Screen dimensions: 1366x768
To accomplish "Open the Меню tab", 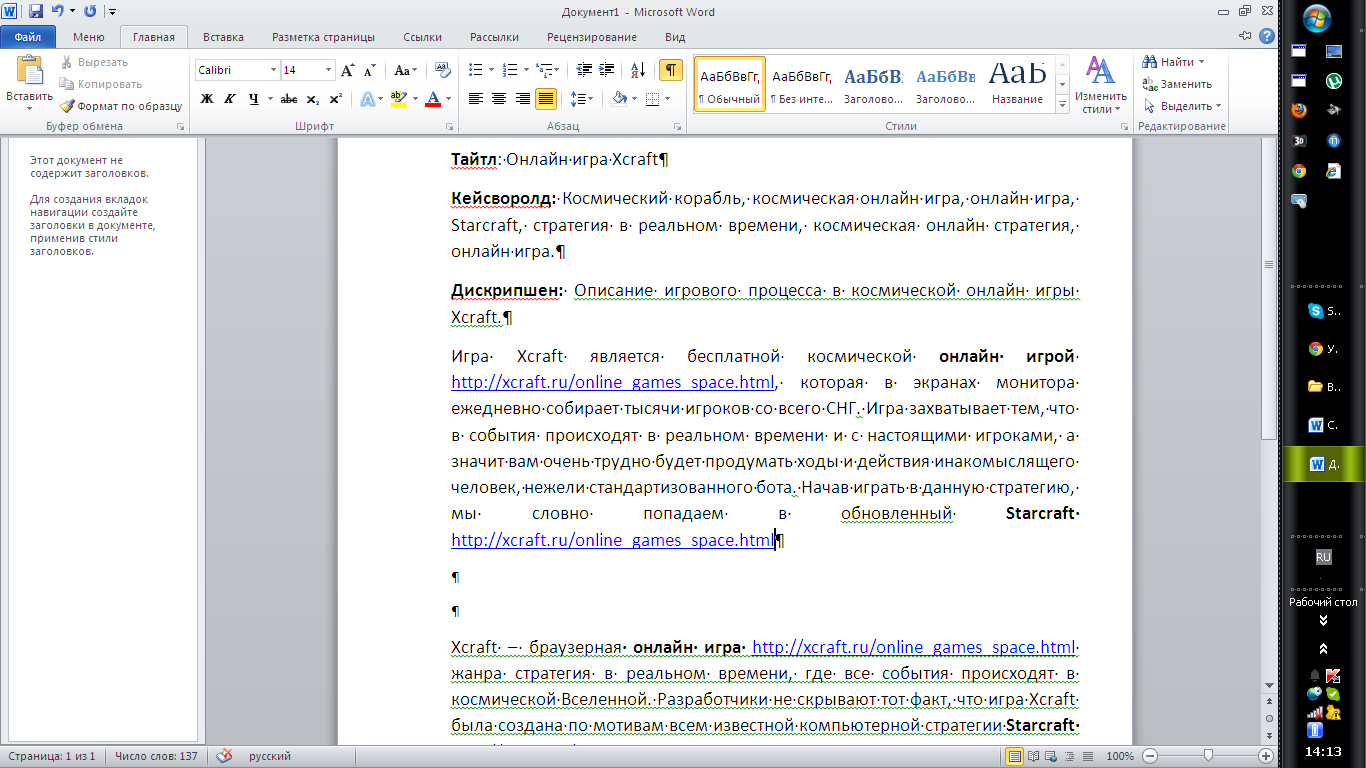I will pos(88,37).
